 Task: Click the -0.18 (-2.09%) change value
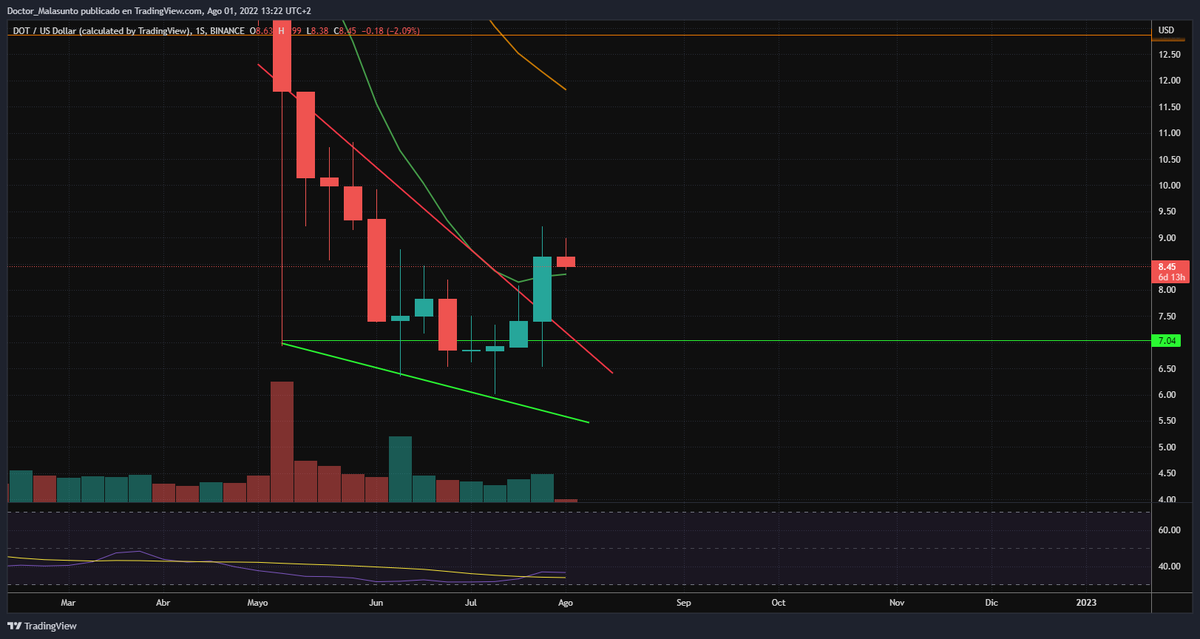click(390, 31)
